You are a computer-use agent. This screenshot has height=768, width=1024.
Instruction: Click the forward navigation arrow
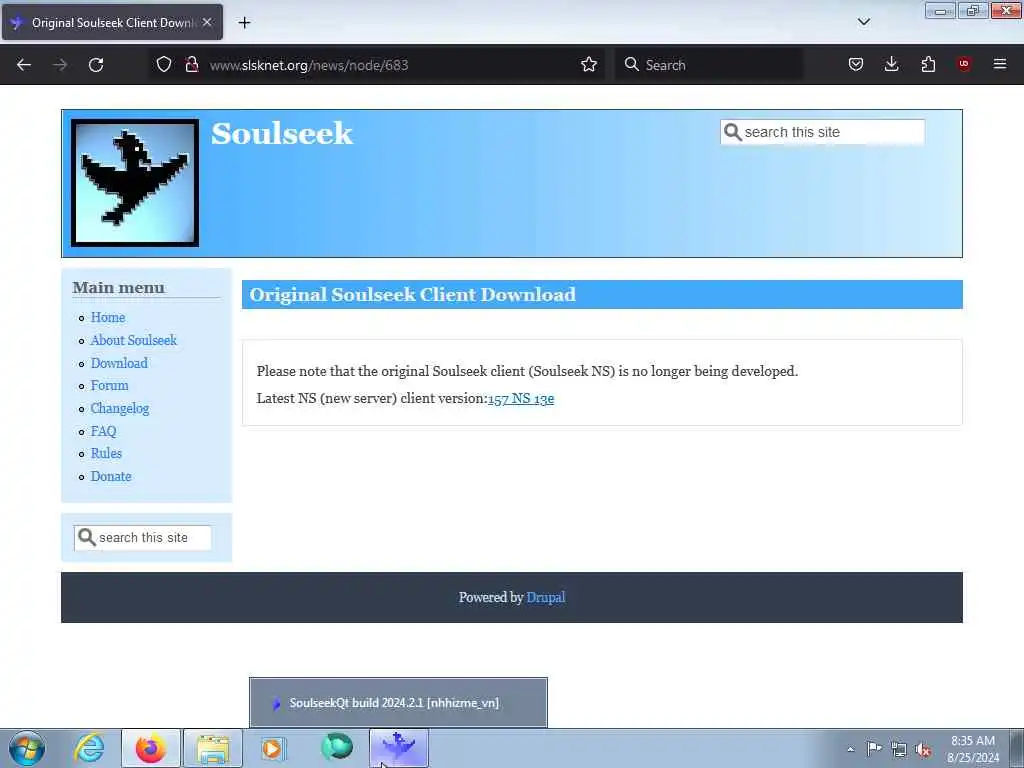click(60, 65)
